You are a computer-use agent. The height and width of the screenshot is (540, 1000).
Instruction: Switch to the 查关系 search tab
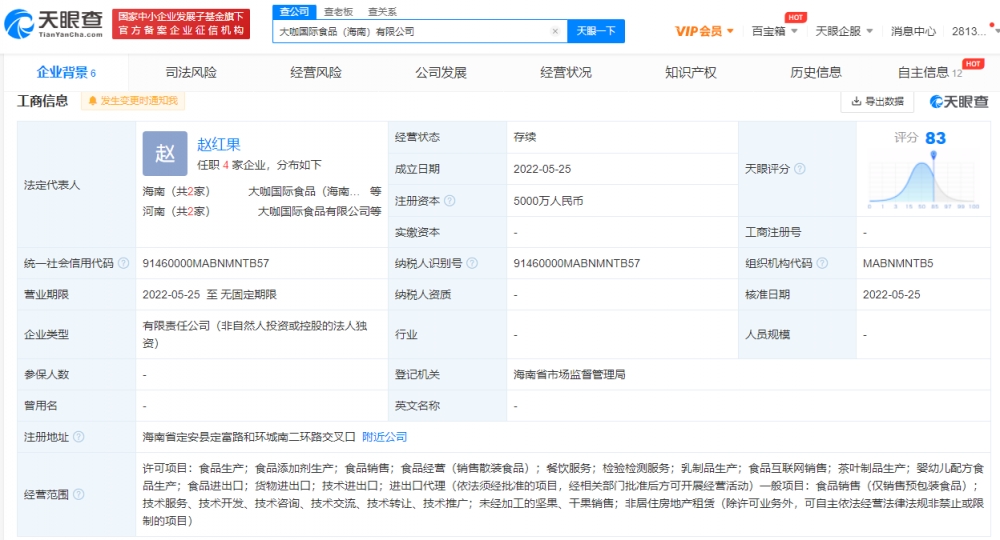pyautogui.click(x=382, y=11)
